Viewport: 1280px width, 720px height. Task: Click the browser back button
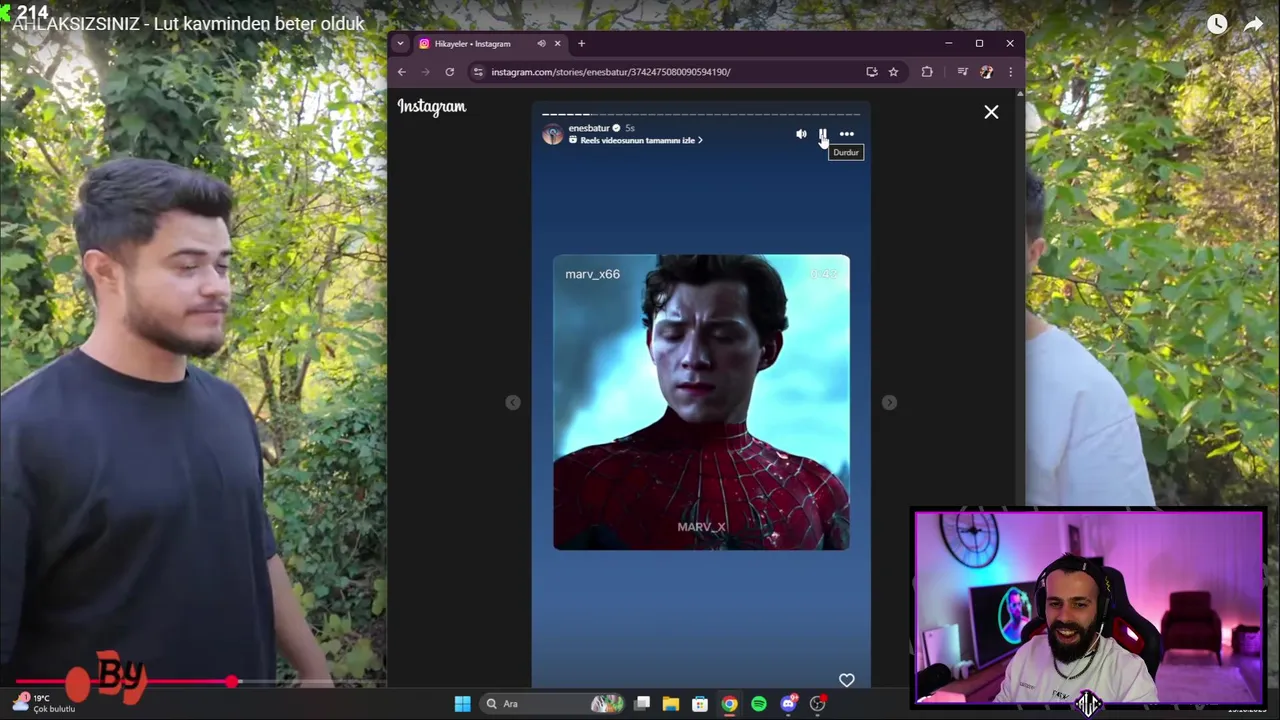(402, 72)
